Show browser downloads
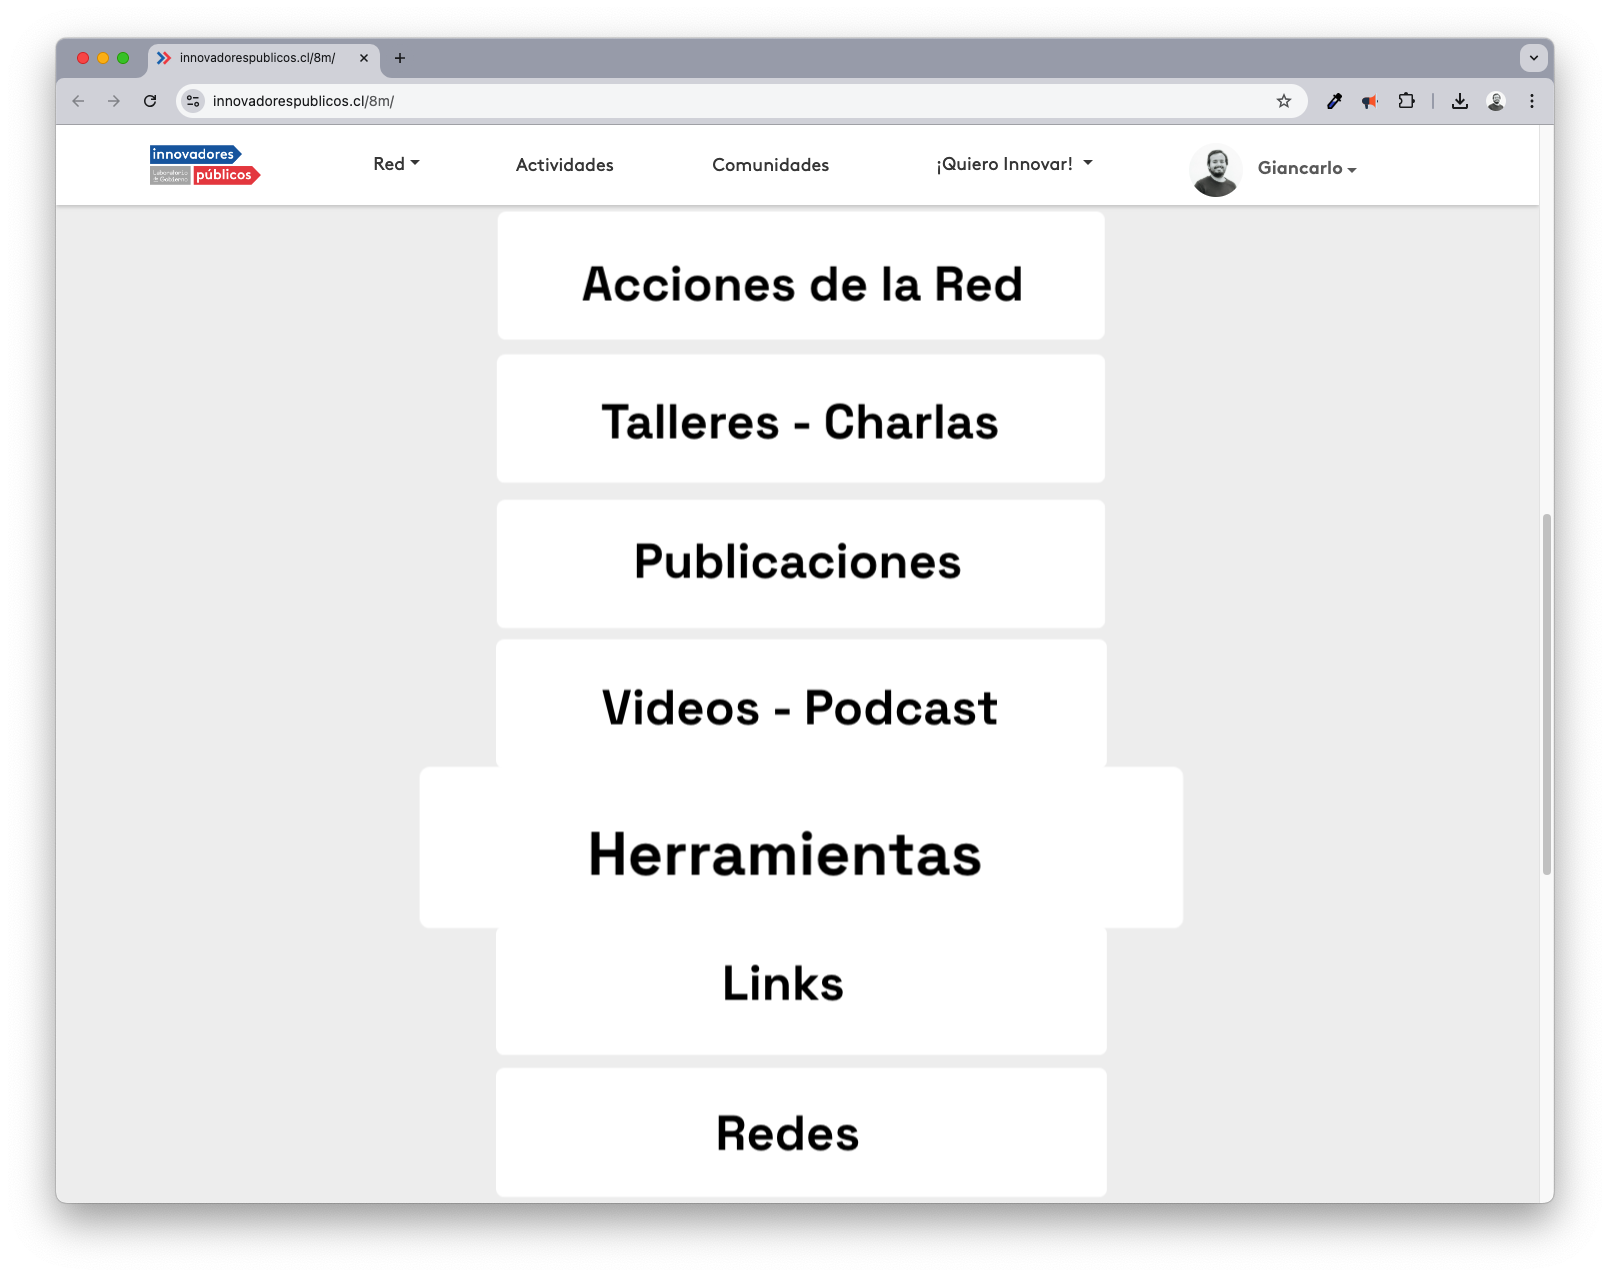Viewport: 1610px width, 1277px height. pos(1460,101)
